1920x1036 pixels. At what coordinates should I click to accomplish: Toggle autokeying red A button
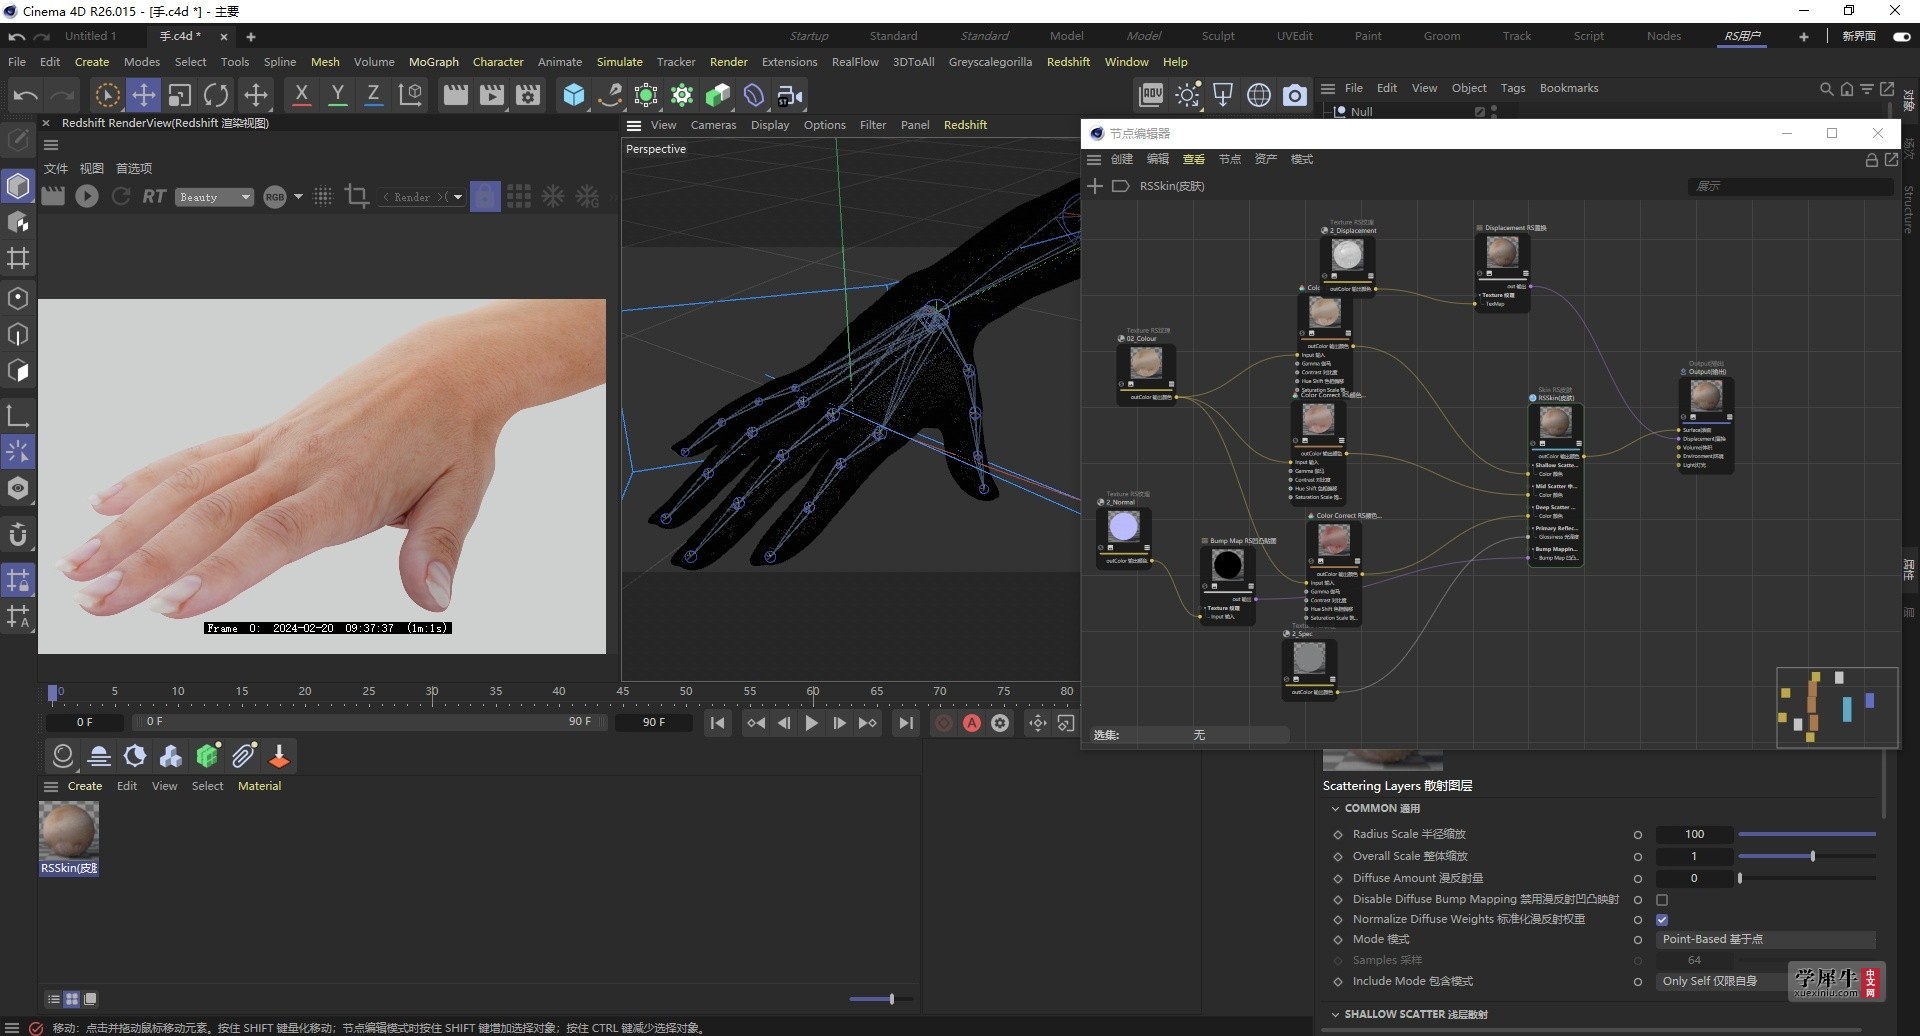[x=972, y=723]
